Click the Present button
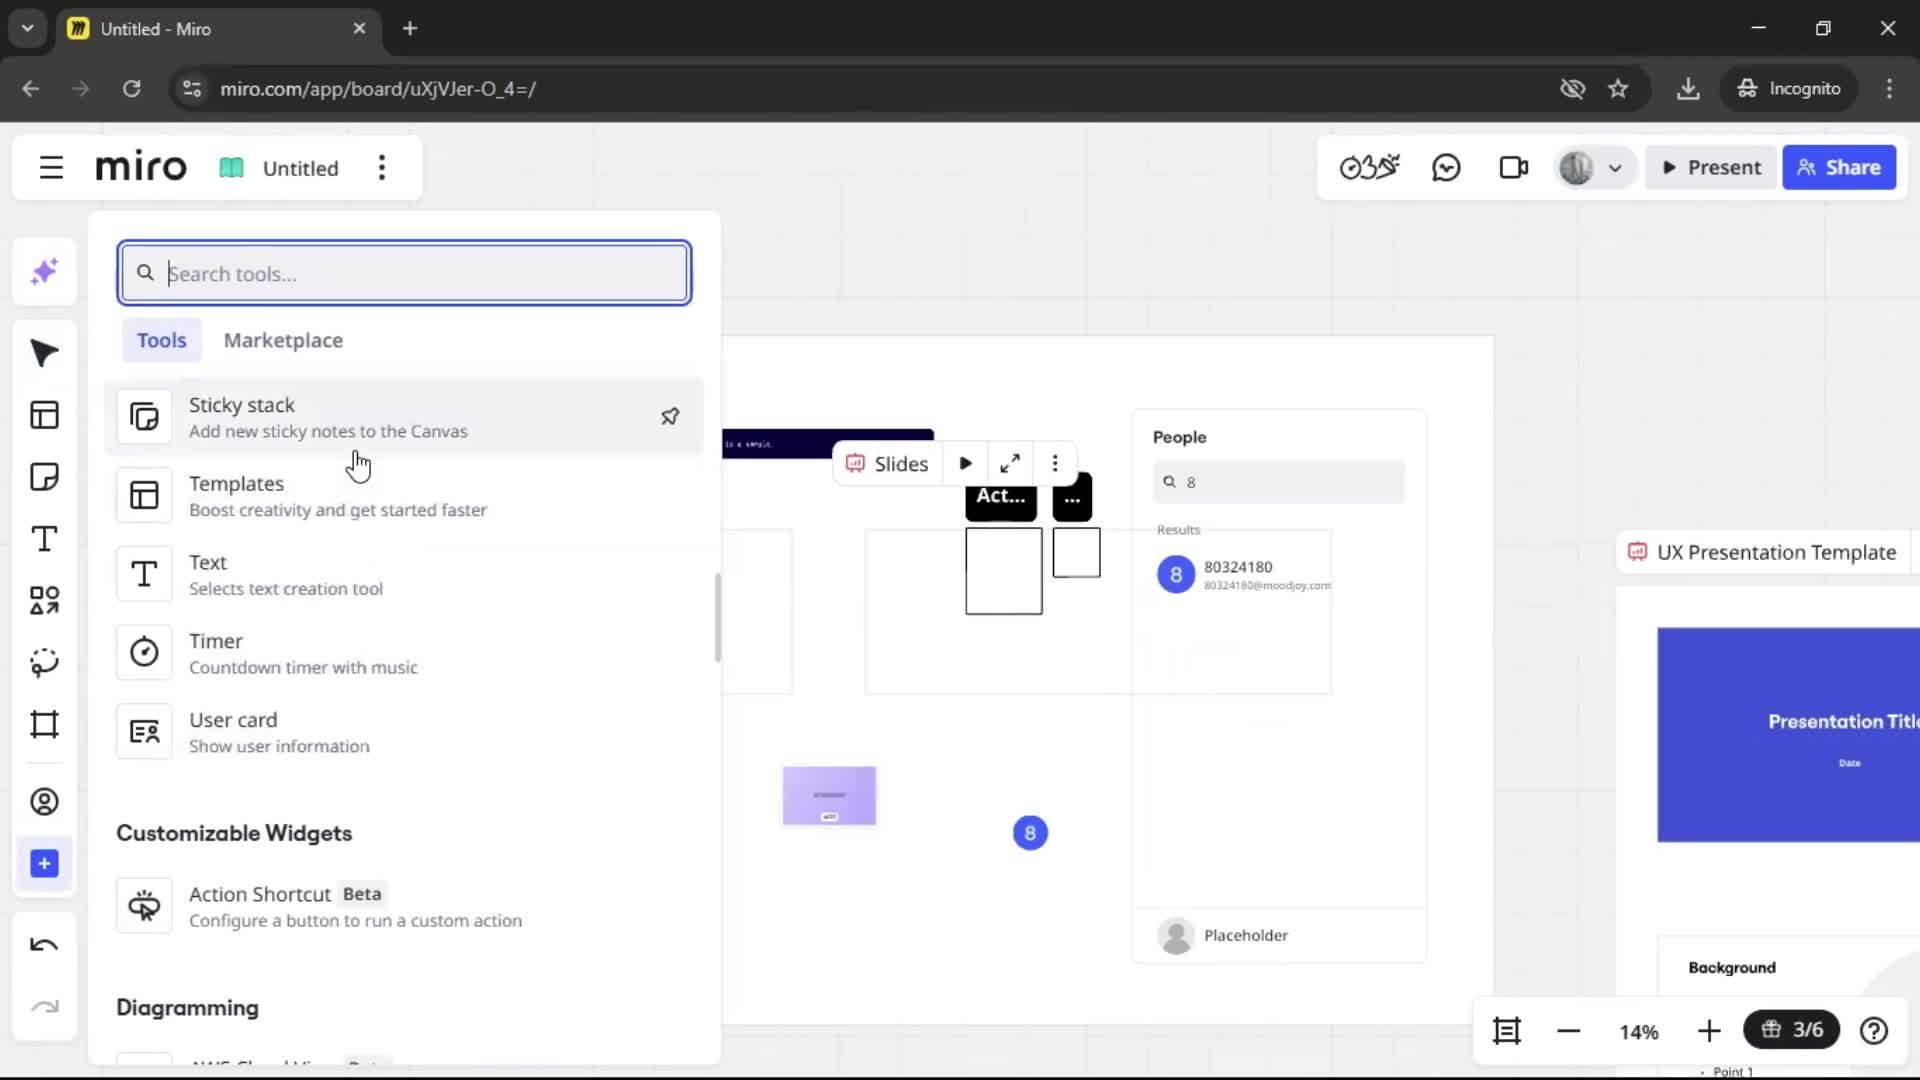The image size is (1920, 1080). (1711, 167)
